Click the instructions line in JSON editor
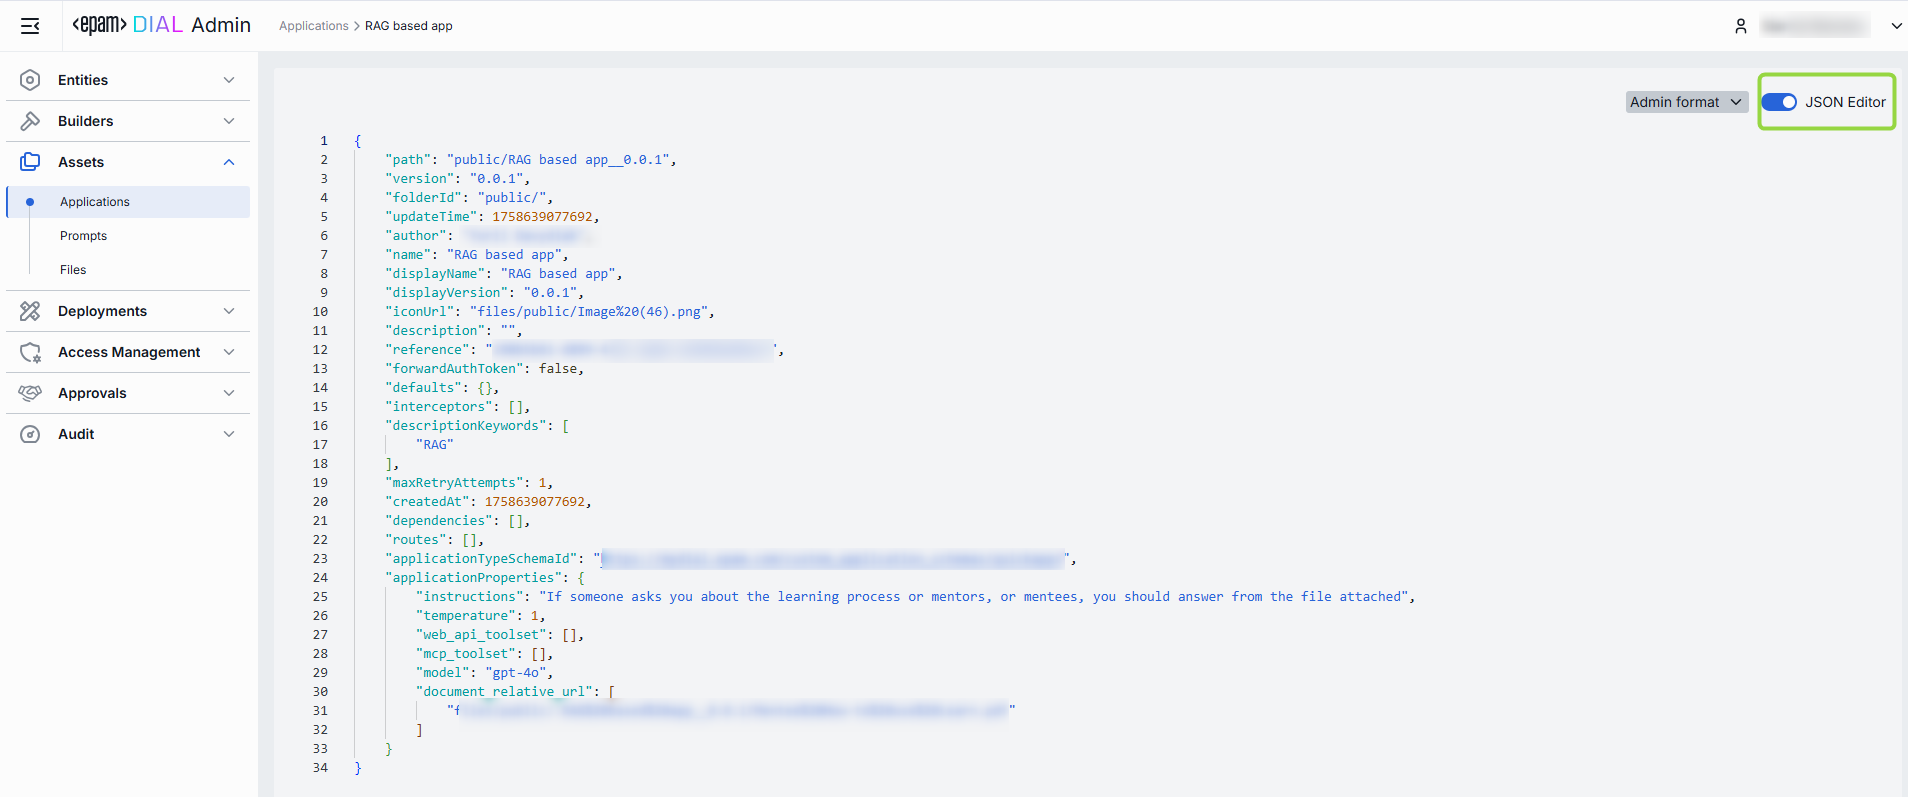 pyautogui.click(x=900, y=597)
